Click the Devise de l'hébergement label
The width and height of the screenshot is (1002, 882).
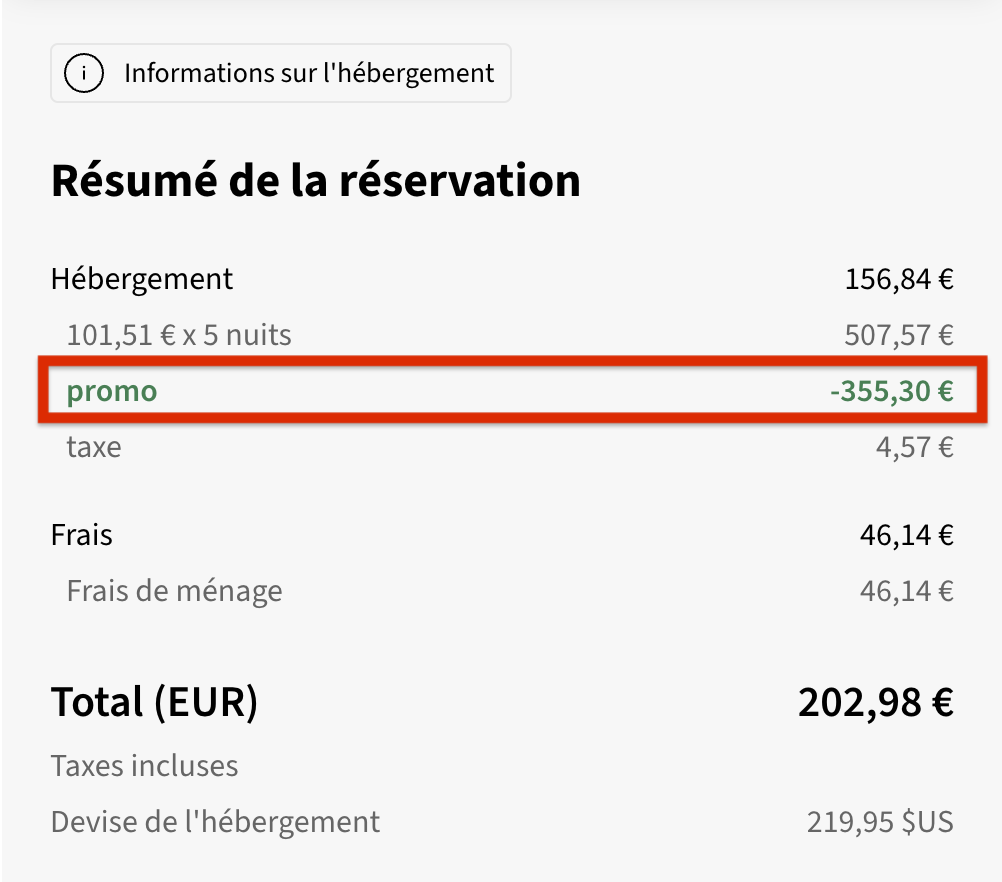(x=215, y=823)
